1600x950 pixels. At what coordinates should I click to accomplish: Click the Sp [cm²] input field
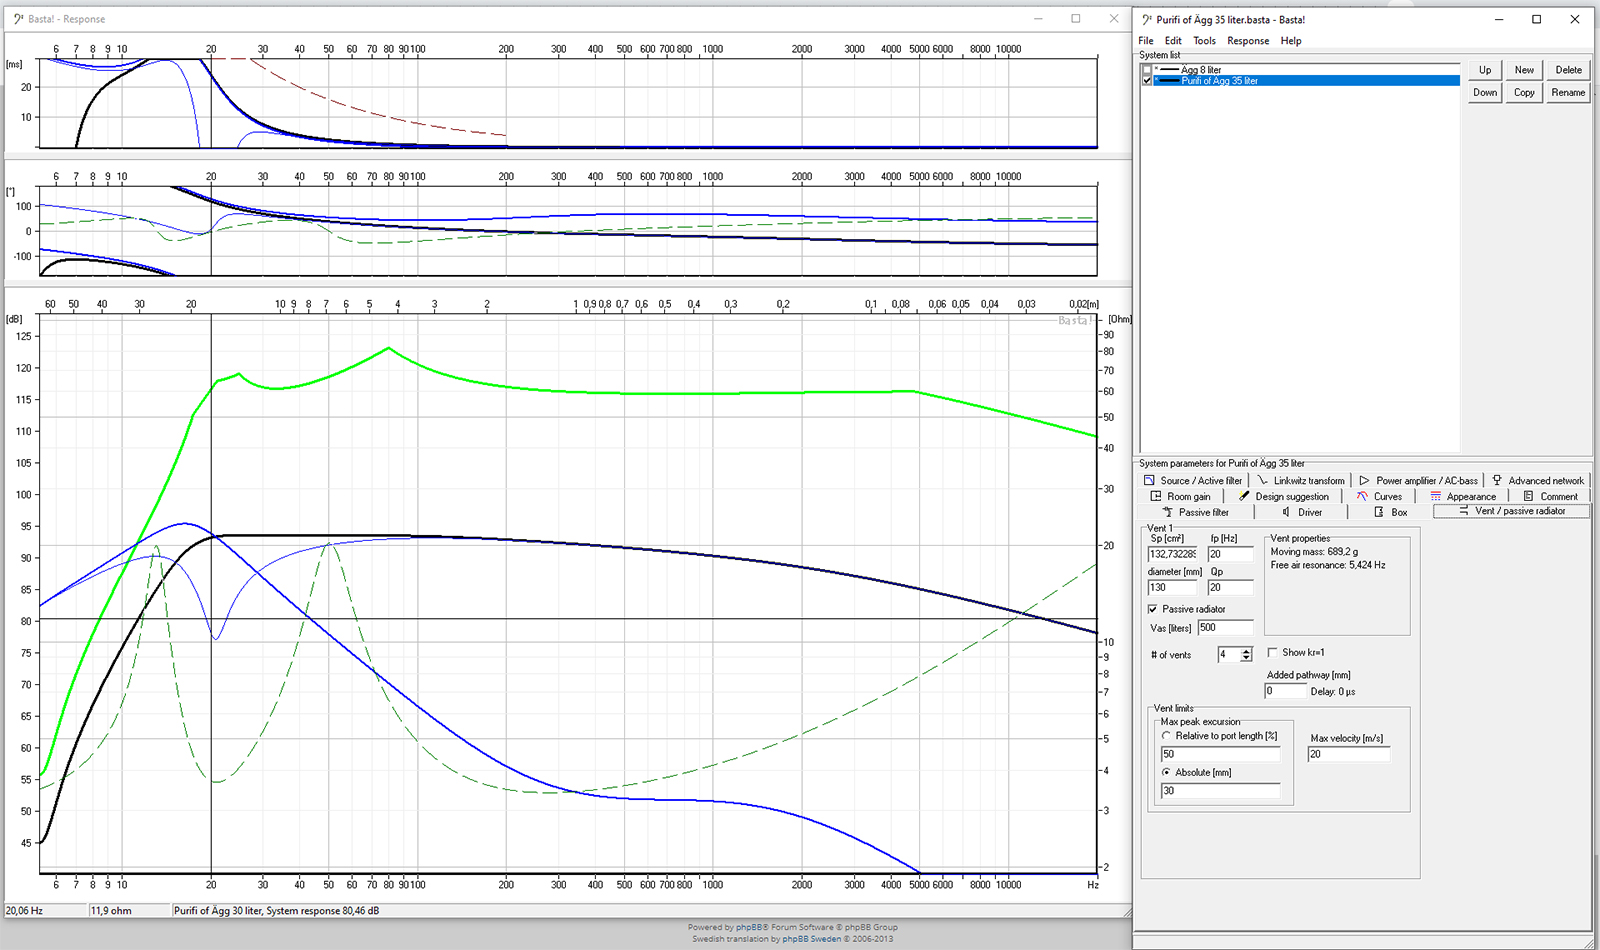pos(1173,554)
